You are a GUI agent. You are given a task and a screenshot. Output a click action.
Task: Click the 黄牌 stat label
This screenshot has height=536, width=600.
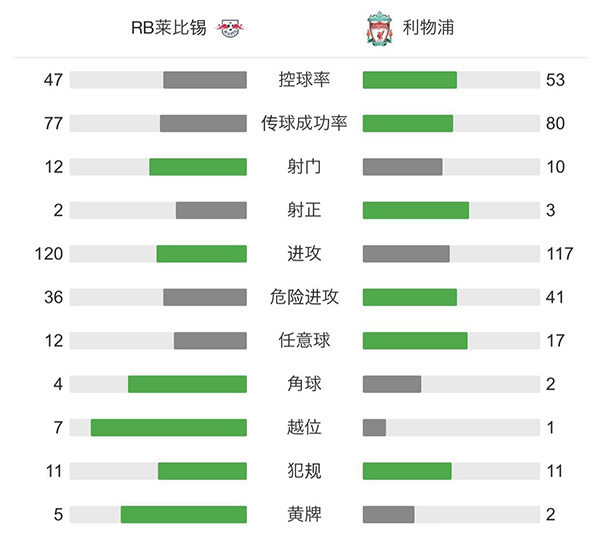tap(304, 514)
